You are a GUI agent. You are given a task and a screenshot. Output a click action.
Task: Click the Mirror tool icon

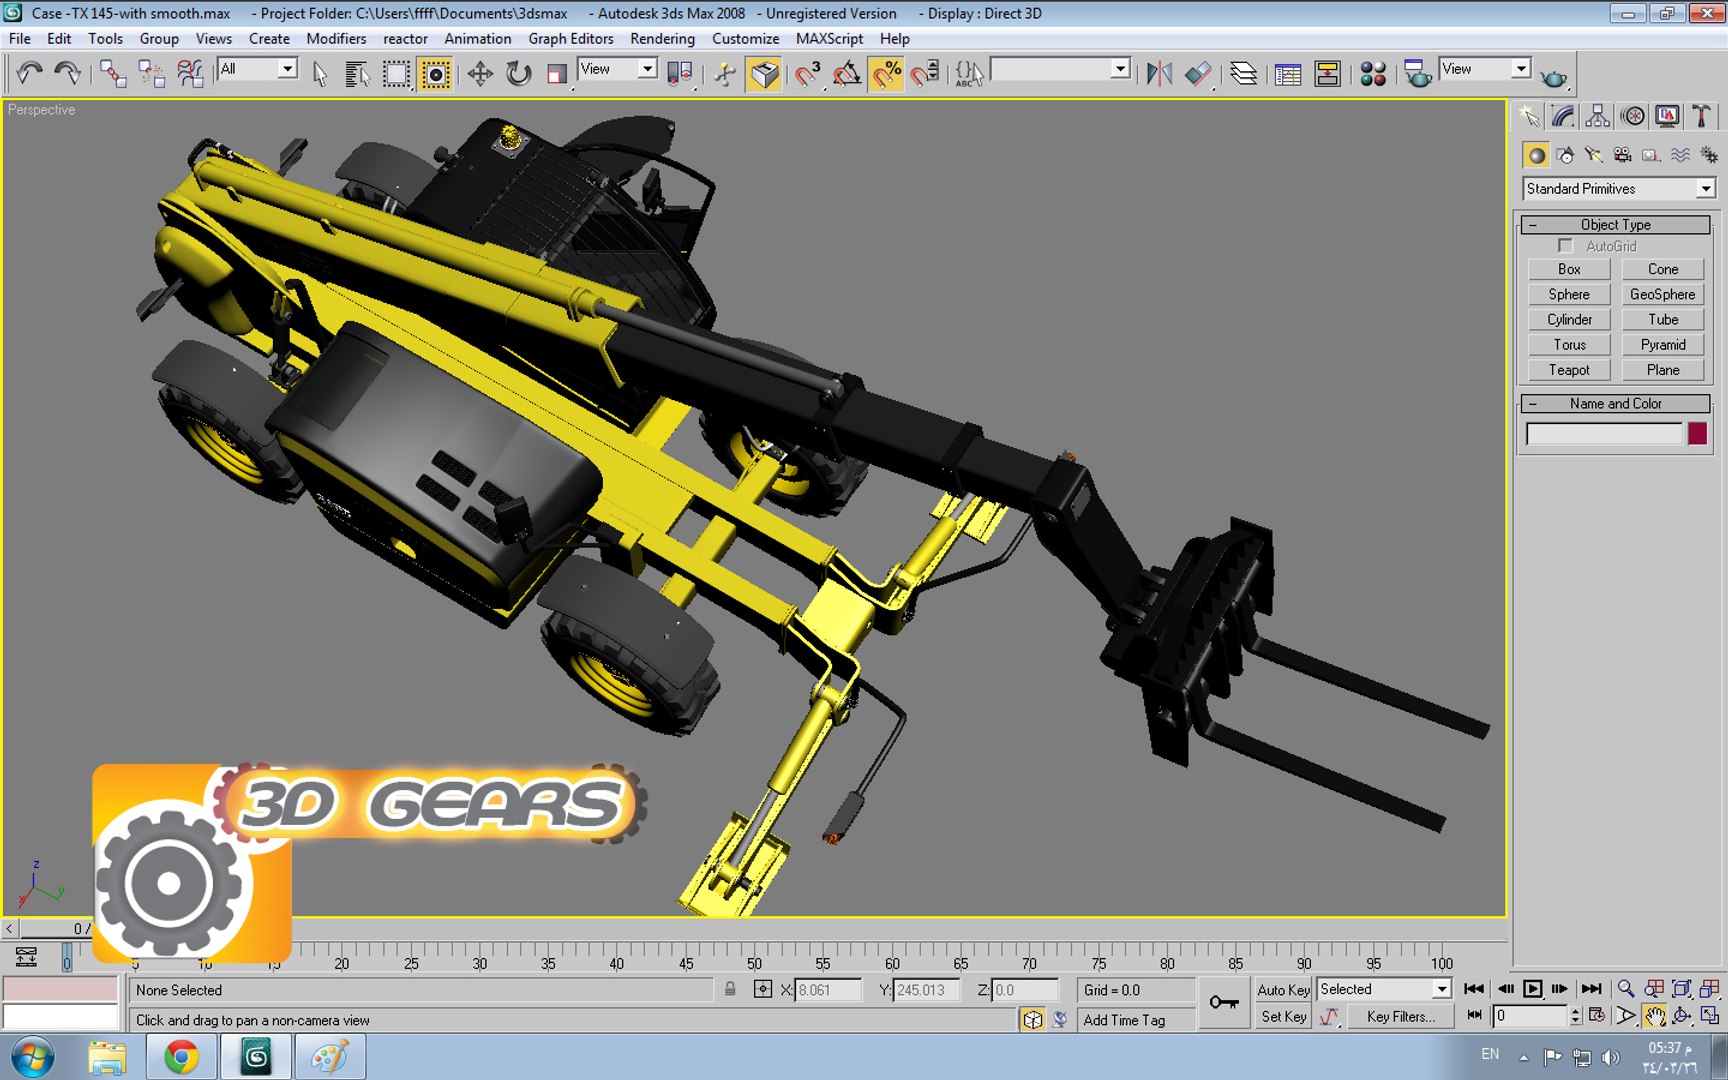tap(1159, 74)
